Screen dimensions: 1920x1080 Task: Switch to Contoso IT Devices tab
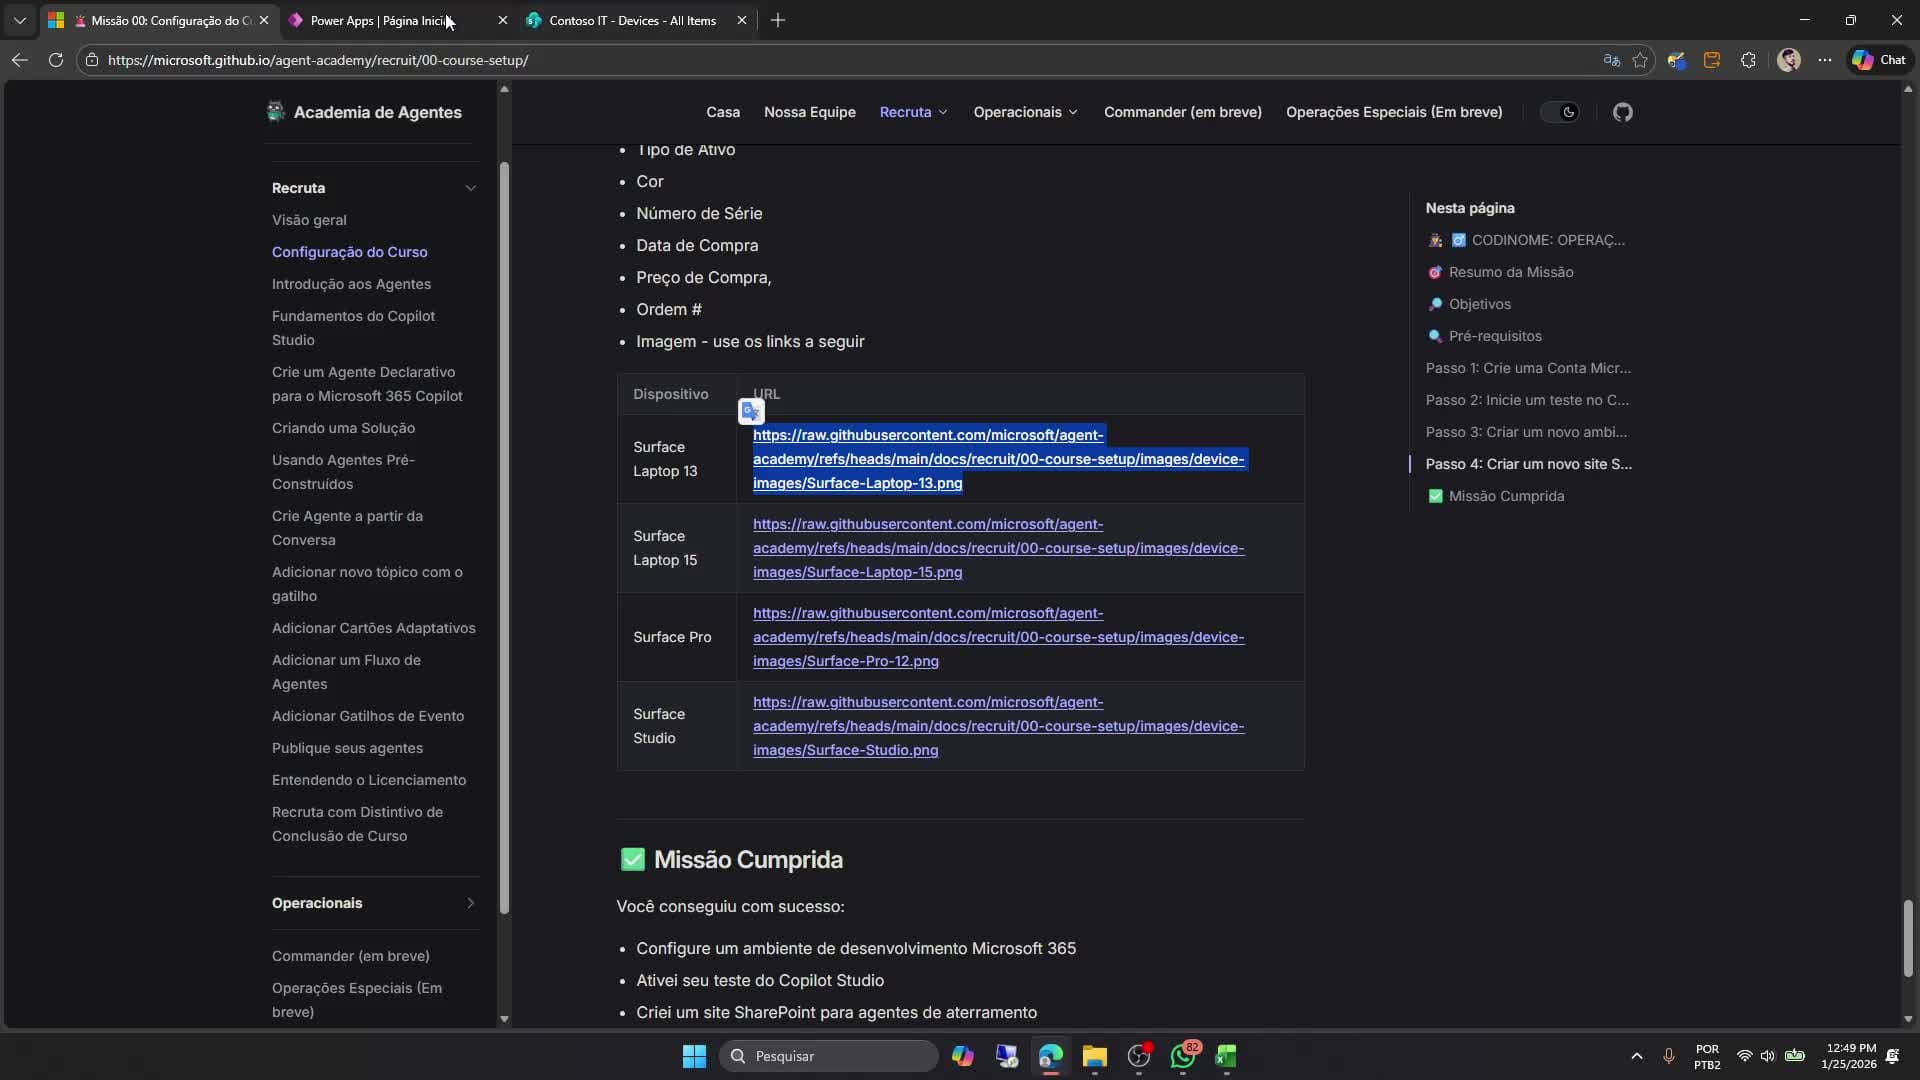(632, 20)
